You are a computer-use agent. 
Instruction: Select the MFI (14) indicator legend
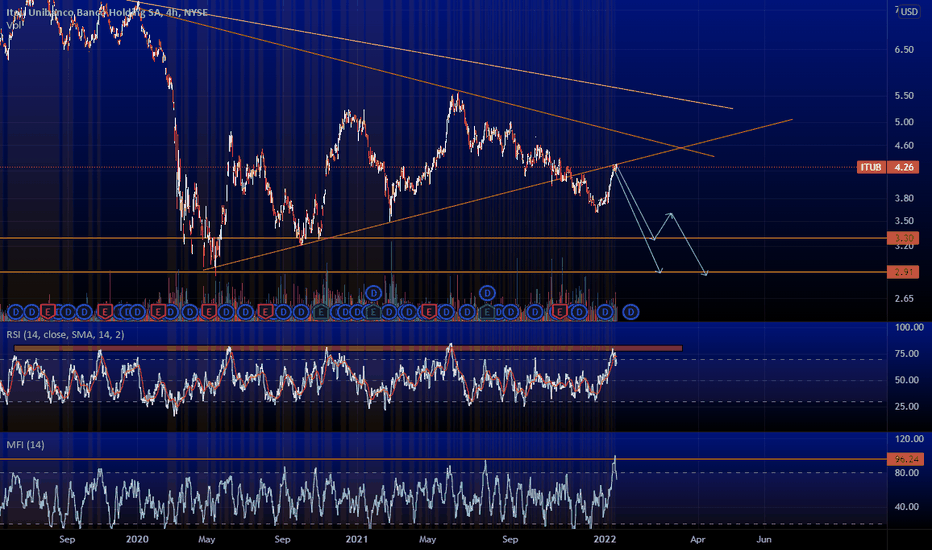tap(26, 445)
